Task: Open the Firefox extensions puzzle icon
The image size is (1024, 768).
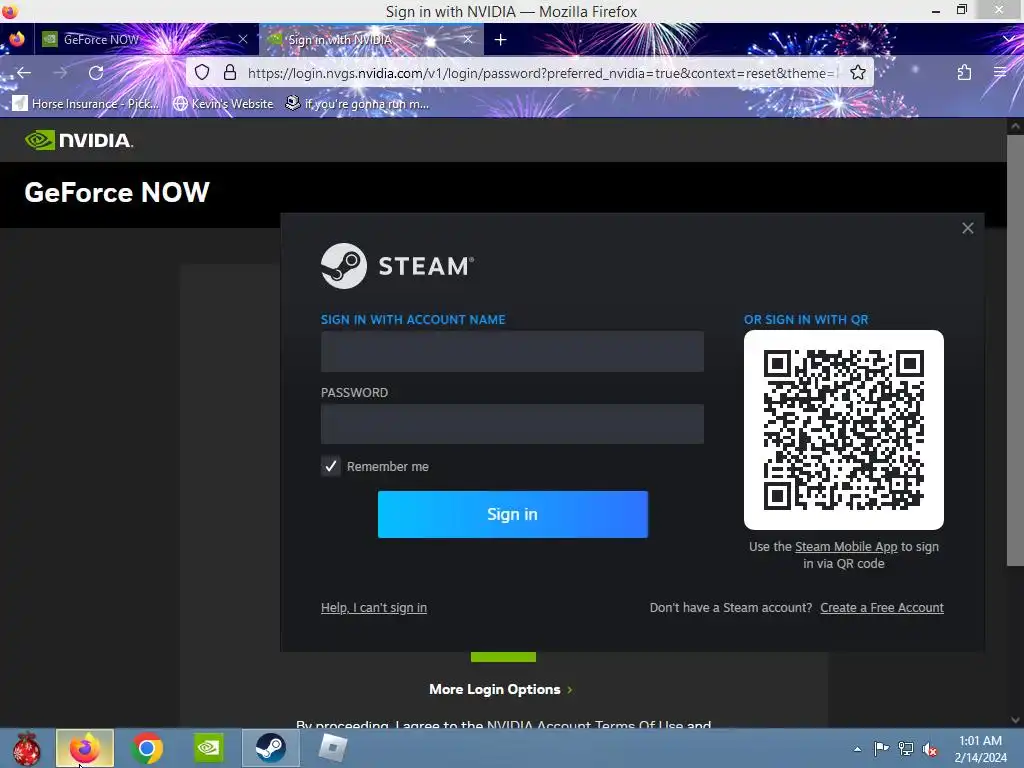Action: click(x=965, y=72)
